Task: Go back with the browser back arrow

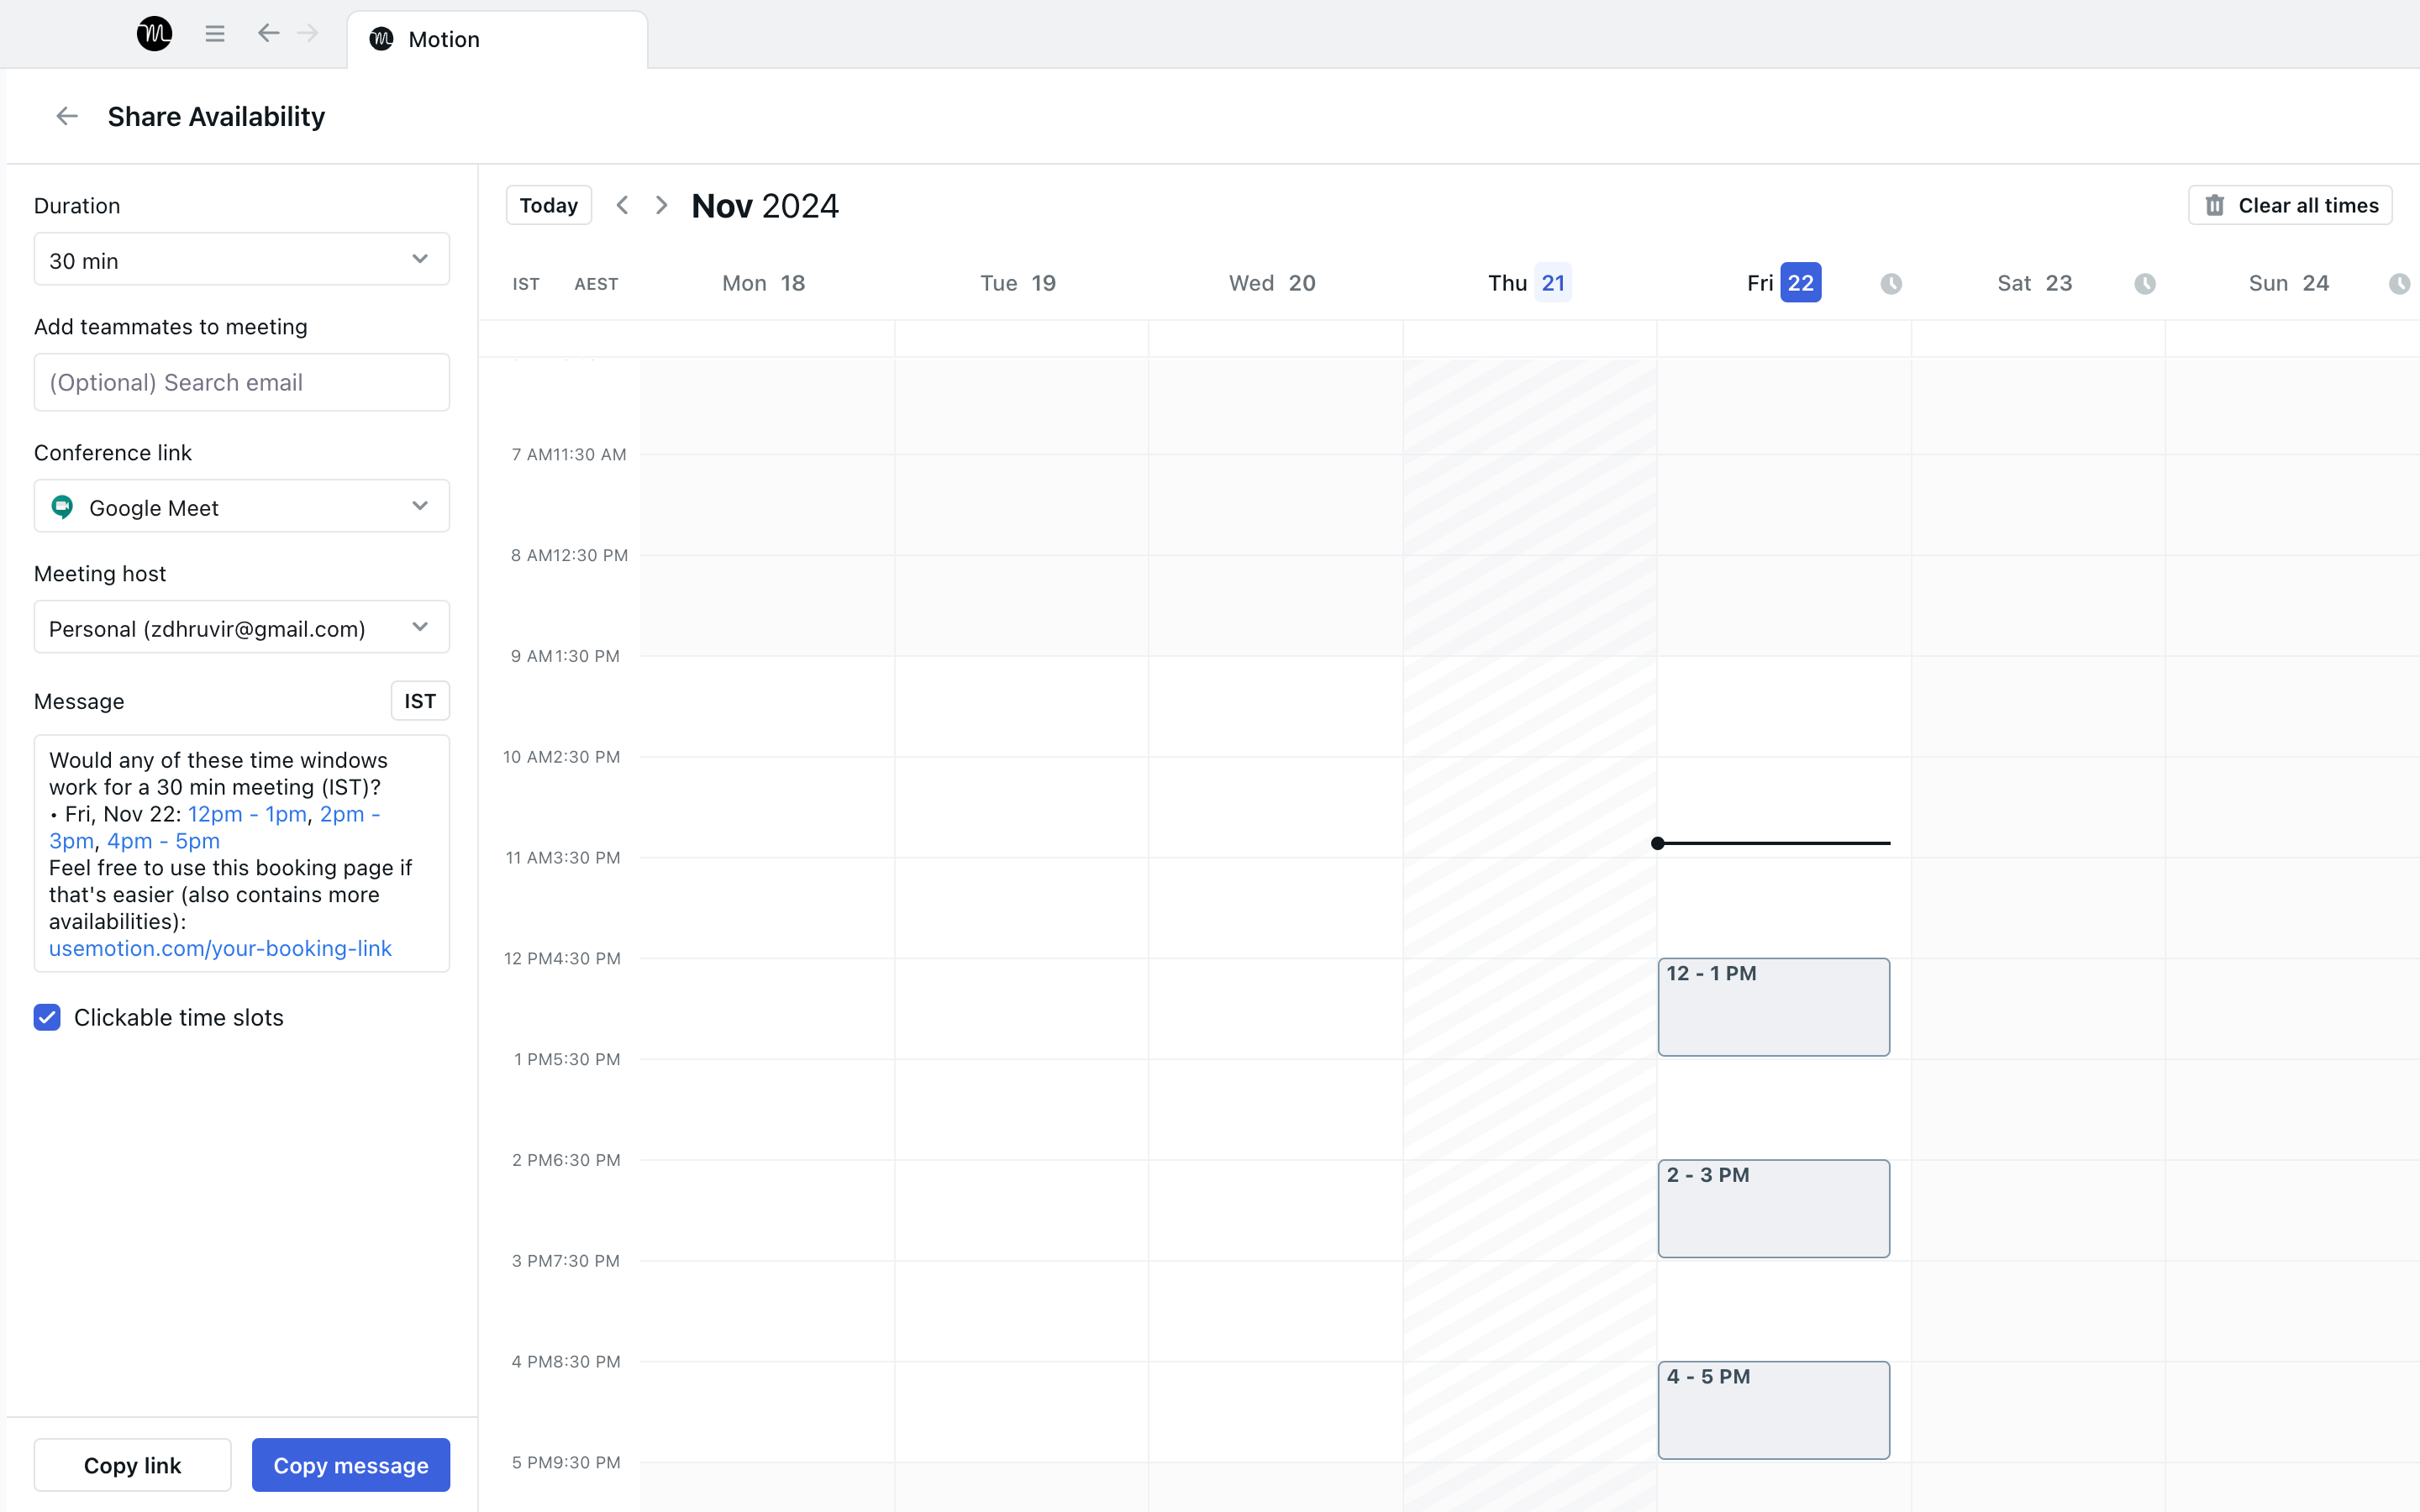Action: click(x=268, y=34)
